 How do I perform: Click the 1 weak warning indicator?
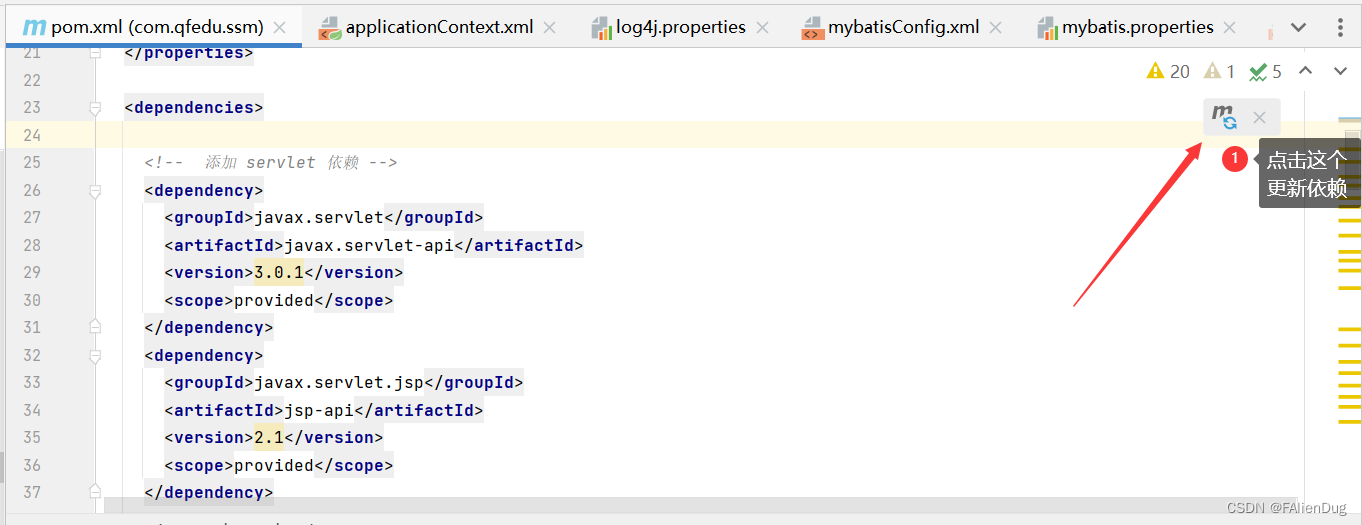(x=1220, y=71)
